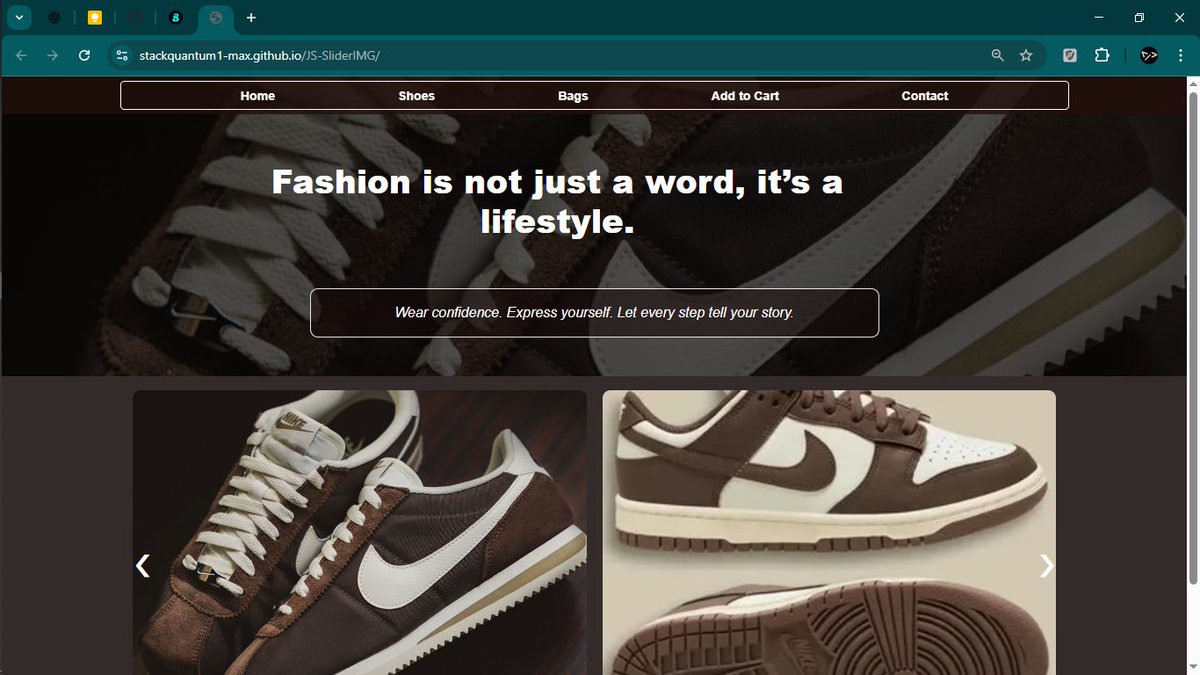Go to Home in site navigation
The width and height of the screenshot is (1200, 675).
(x=258, y=96)
